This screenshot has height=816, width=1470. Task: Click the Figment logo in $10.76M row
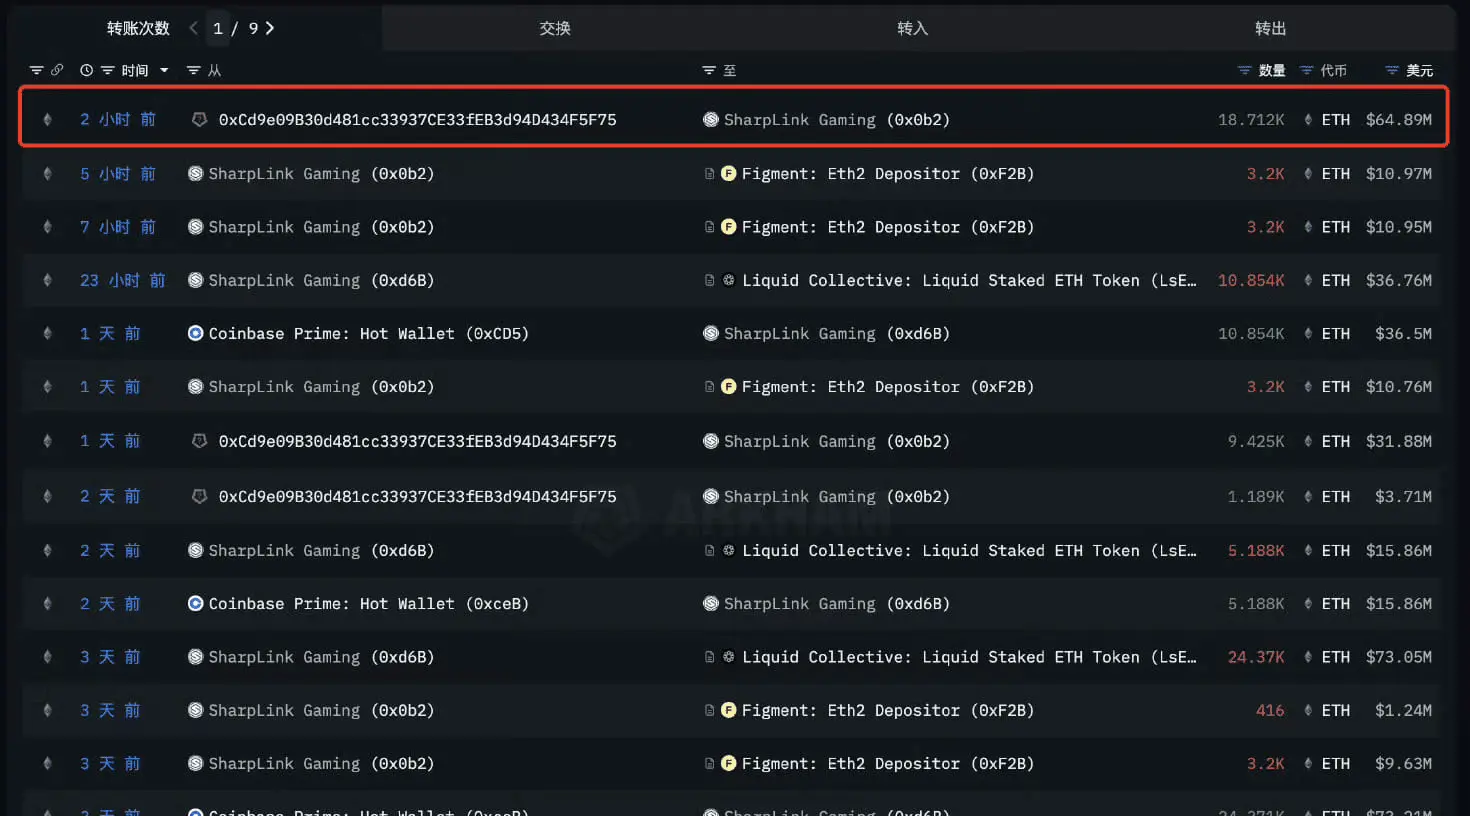click(x=729, y=386)
